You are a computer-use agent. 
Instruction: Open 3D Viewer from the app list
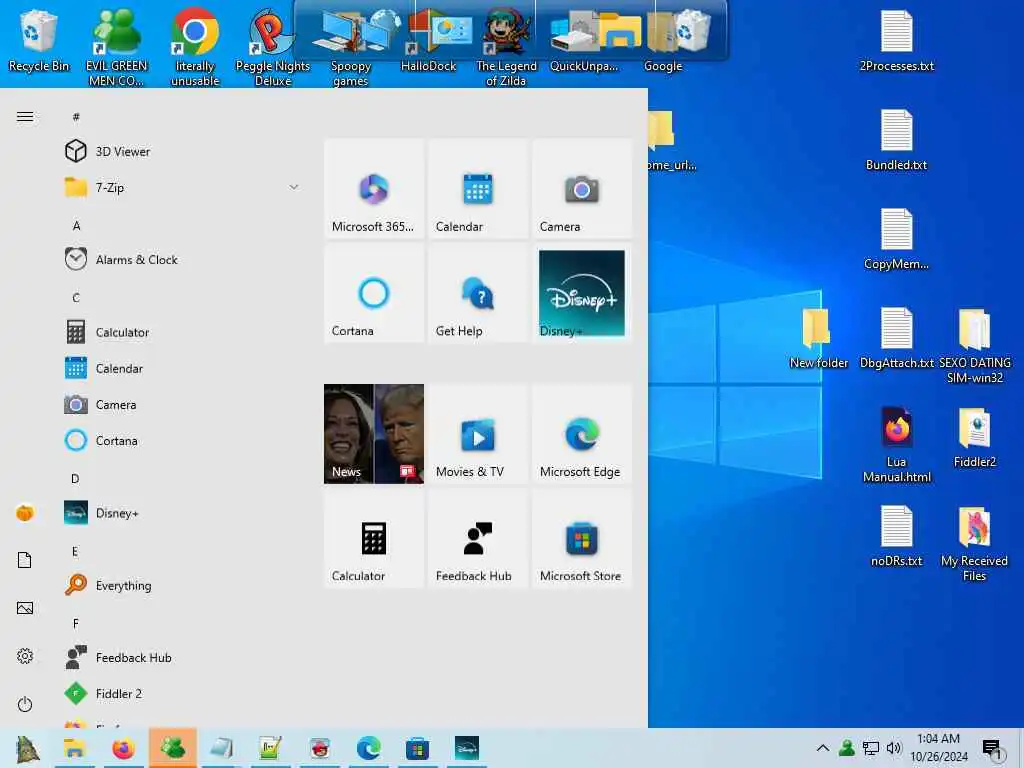[x=183, y=152]
